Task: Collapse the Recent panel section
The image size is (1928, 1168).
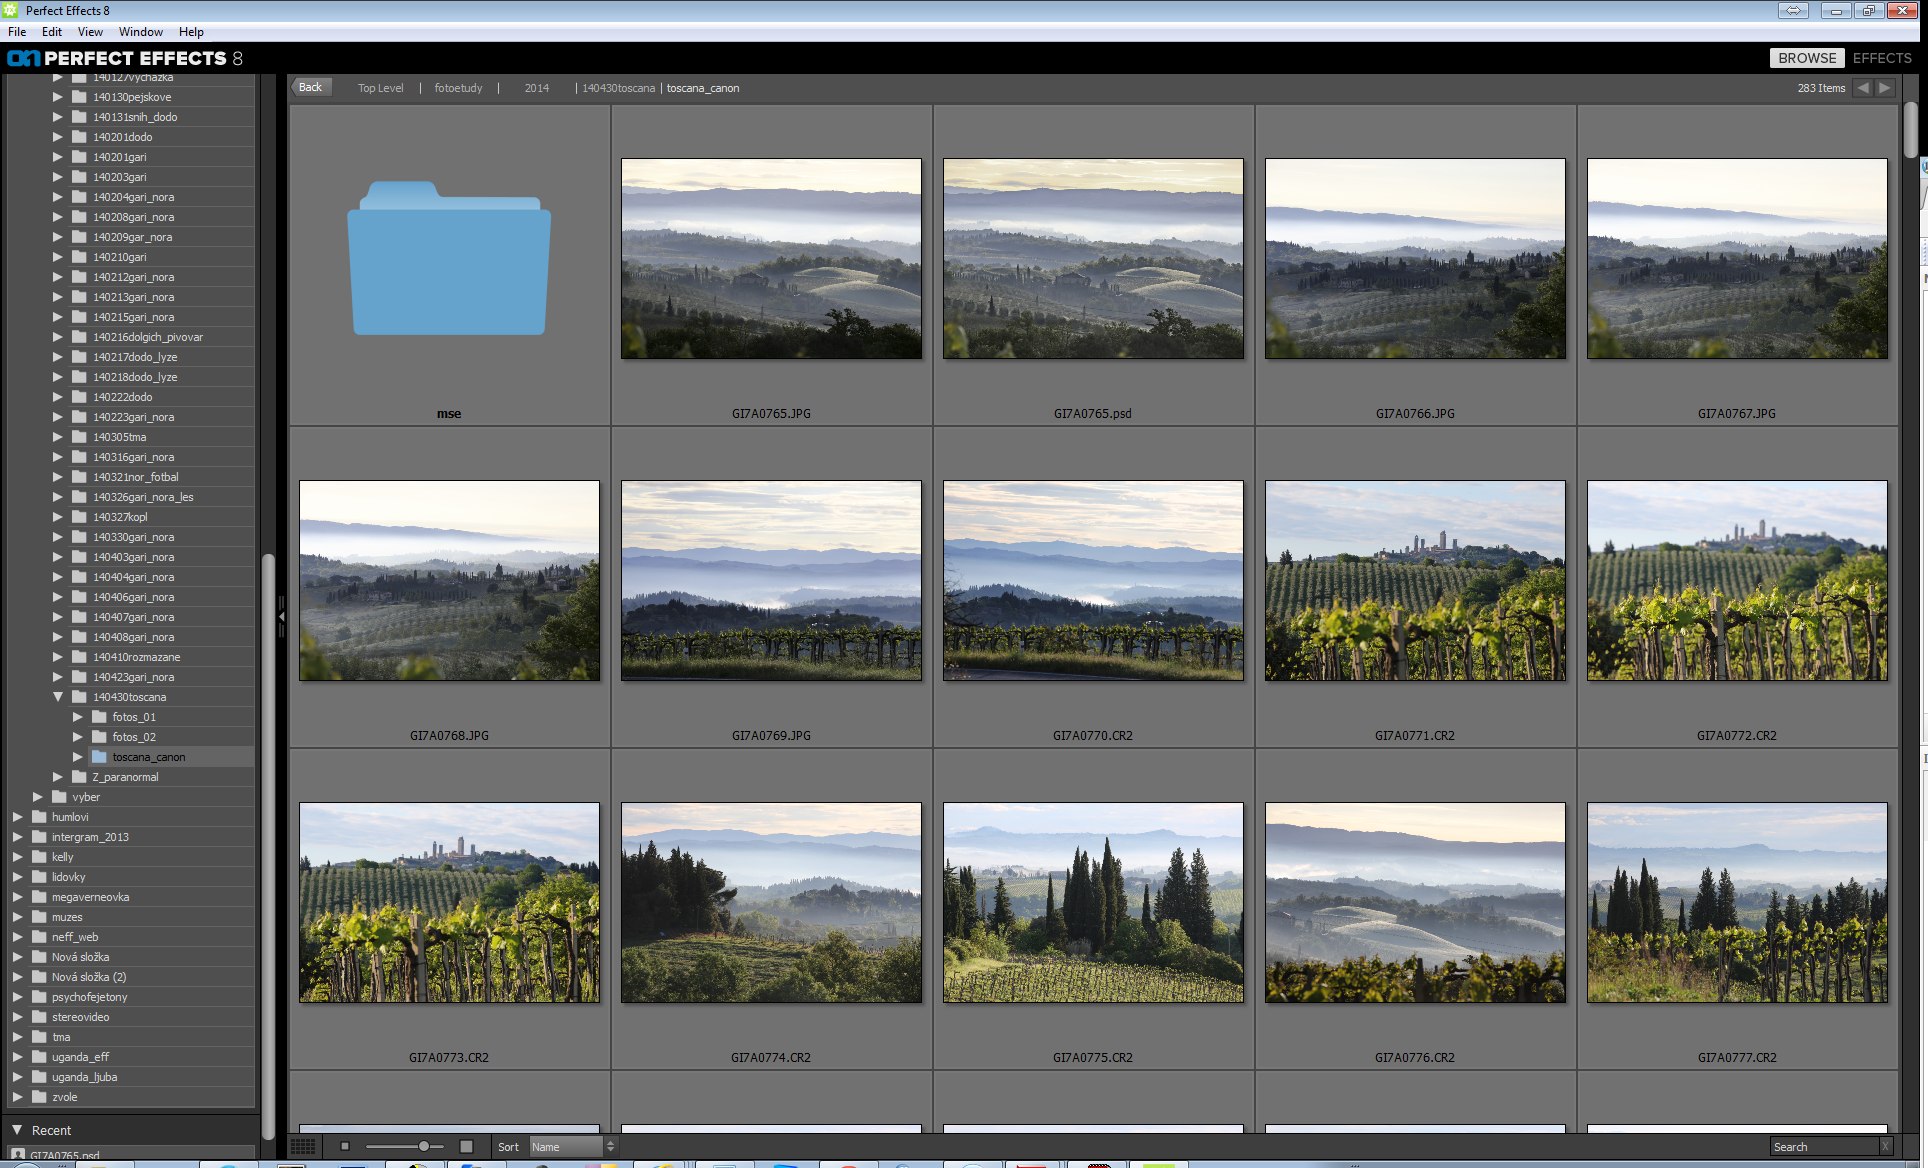Action: (x=17, y=1130)
